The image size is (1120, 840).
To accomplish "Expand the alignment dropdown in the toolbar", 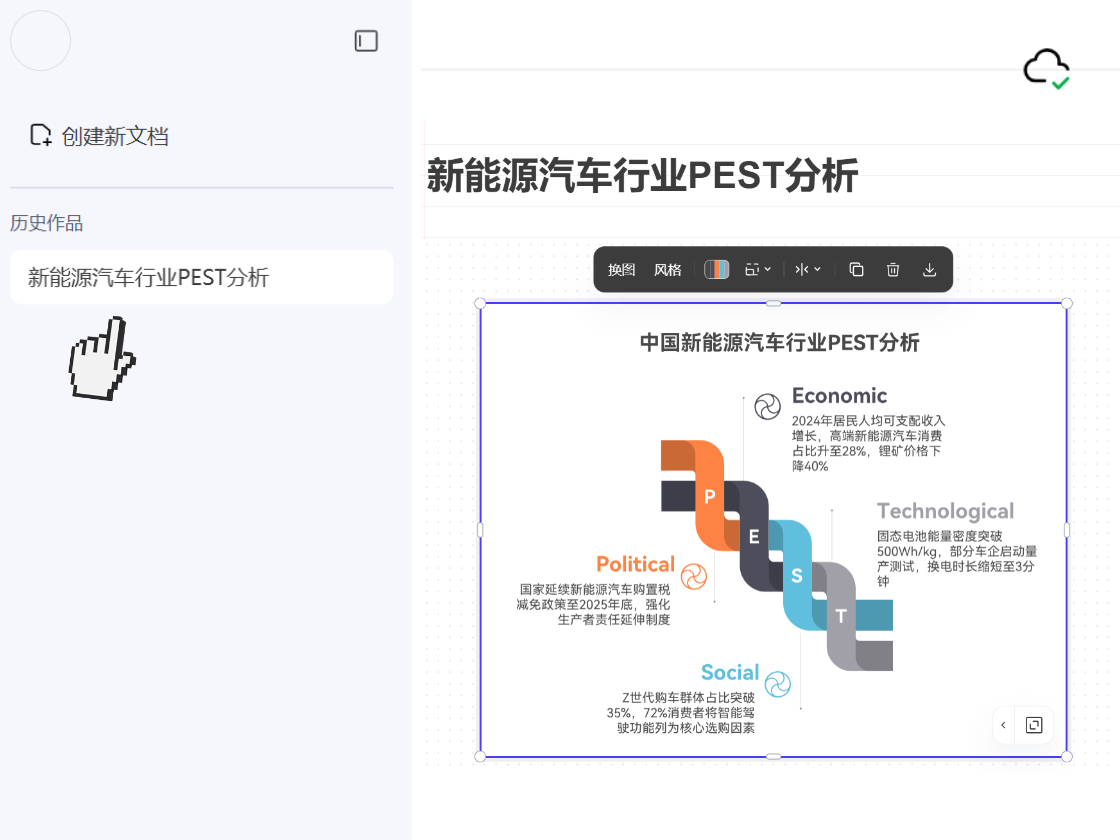I will point(808,269).
